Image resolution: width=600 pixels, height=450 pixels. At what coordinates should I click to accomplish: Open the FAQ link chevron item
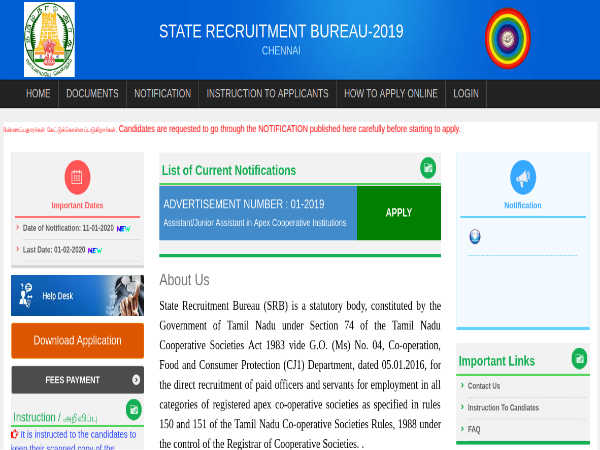(x=474, y=429)
